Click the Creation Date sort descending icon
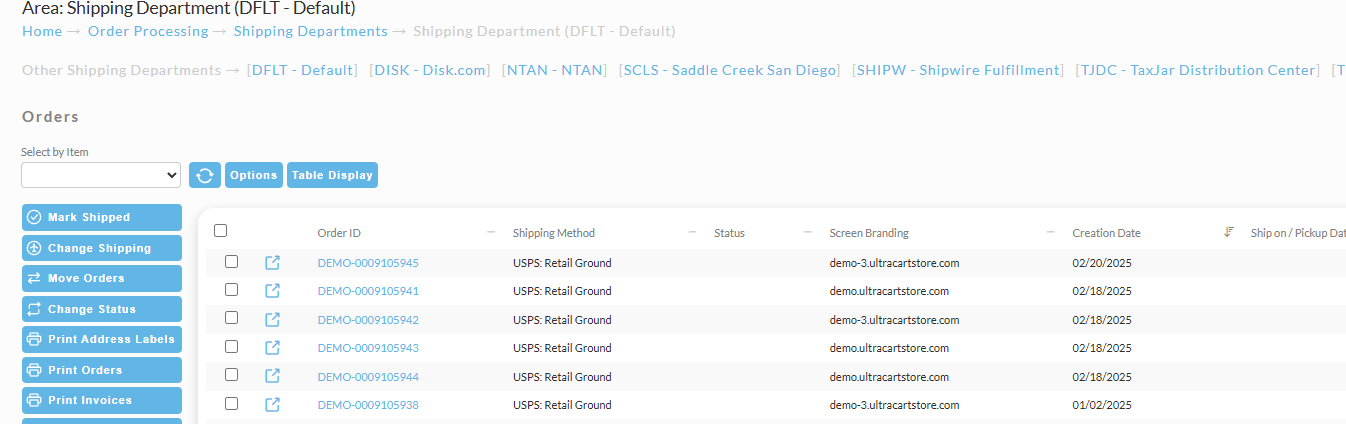This screenshot has height=424, width=1346. point(1229,233)
